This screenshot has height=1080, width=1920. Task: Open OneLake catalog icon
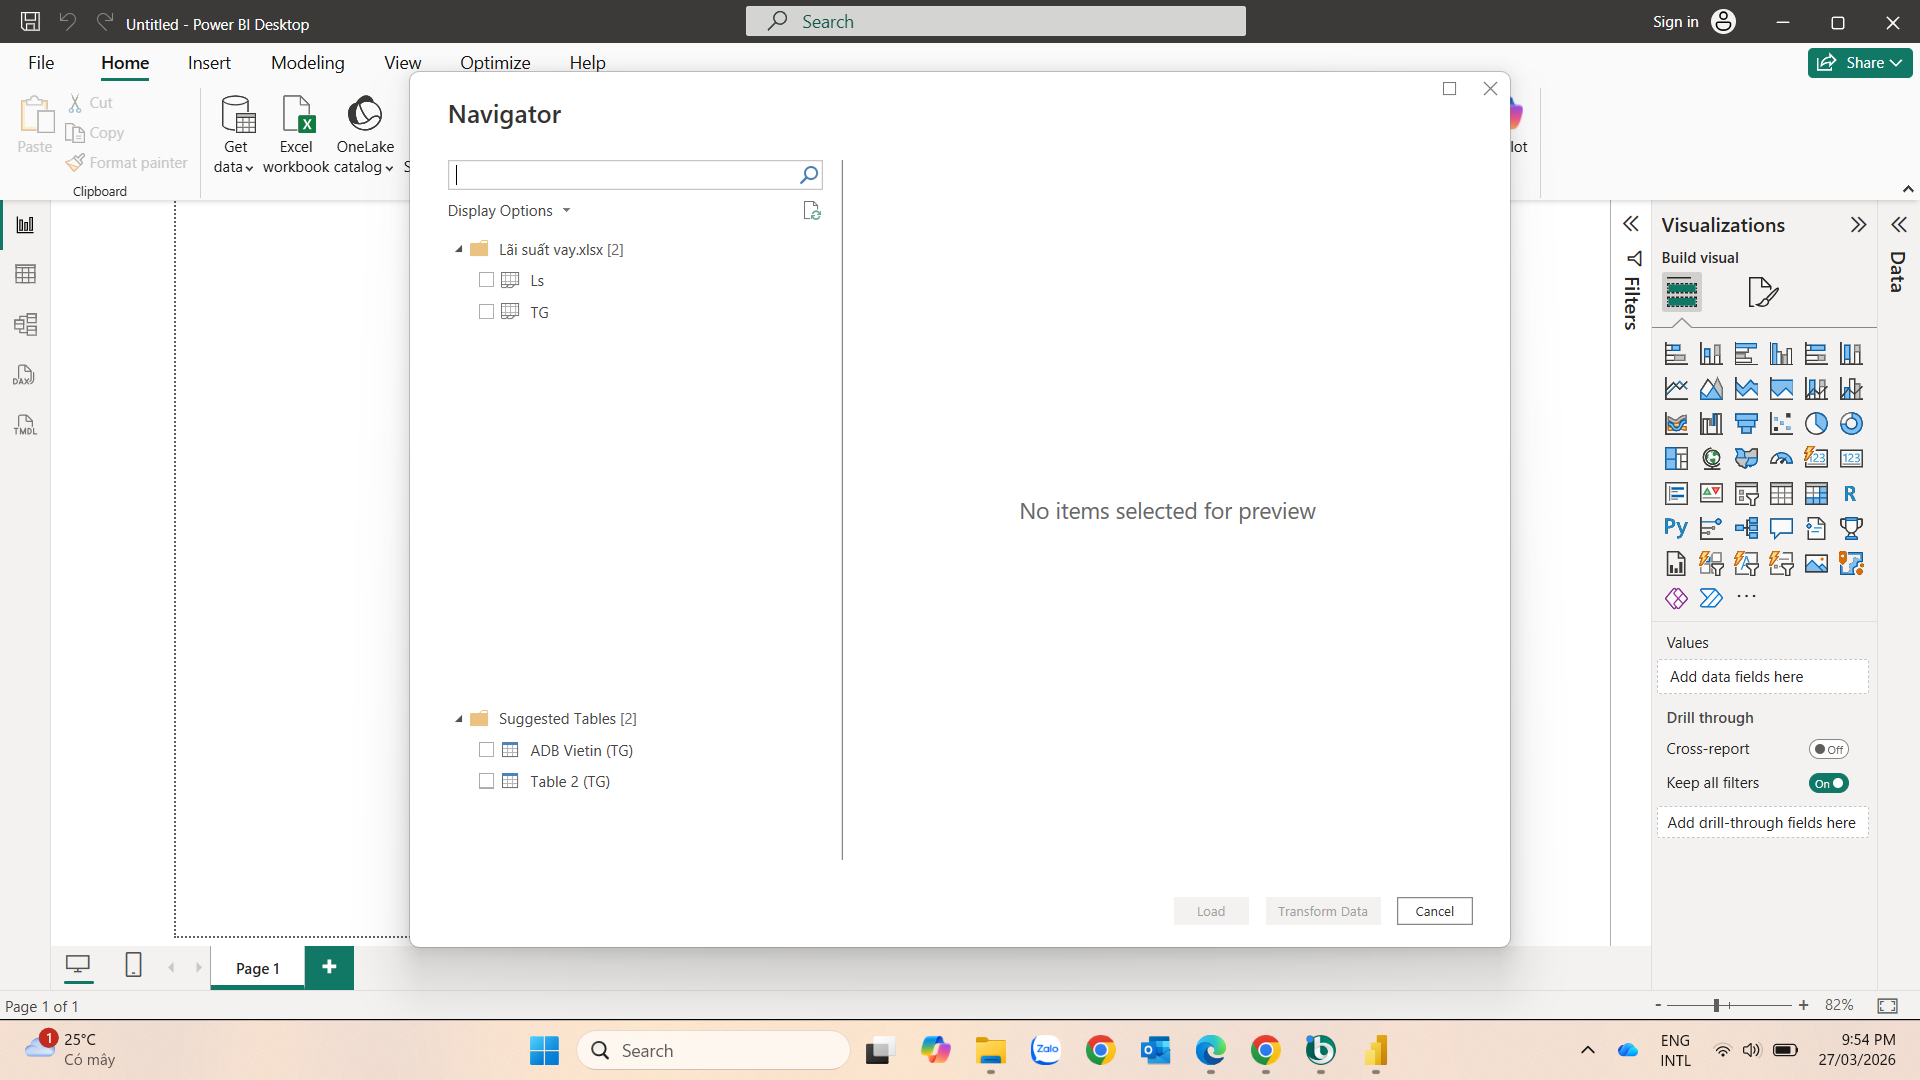(x=365, y=115)
